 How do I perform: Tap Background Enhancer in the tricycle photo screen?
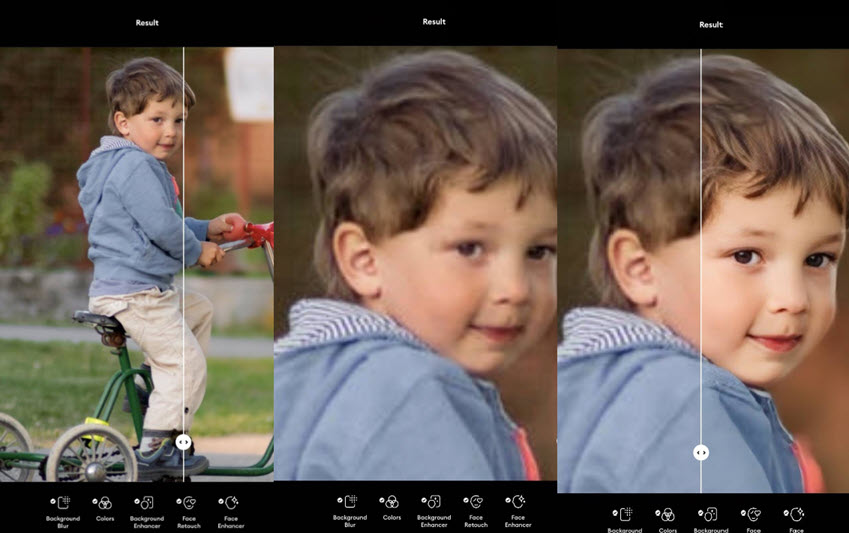146,511
